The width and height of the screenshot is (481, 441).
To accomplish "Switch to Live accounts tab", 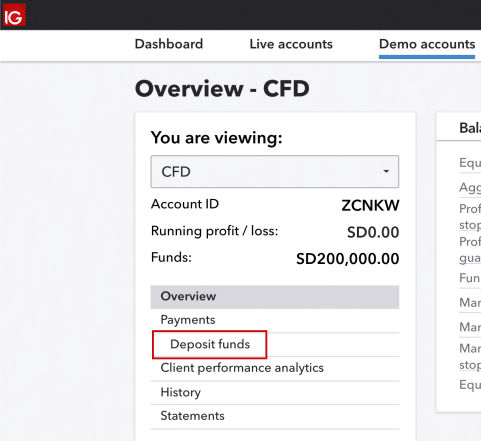I will pos(291,44).
